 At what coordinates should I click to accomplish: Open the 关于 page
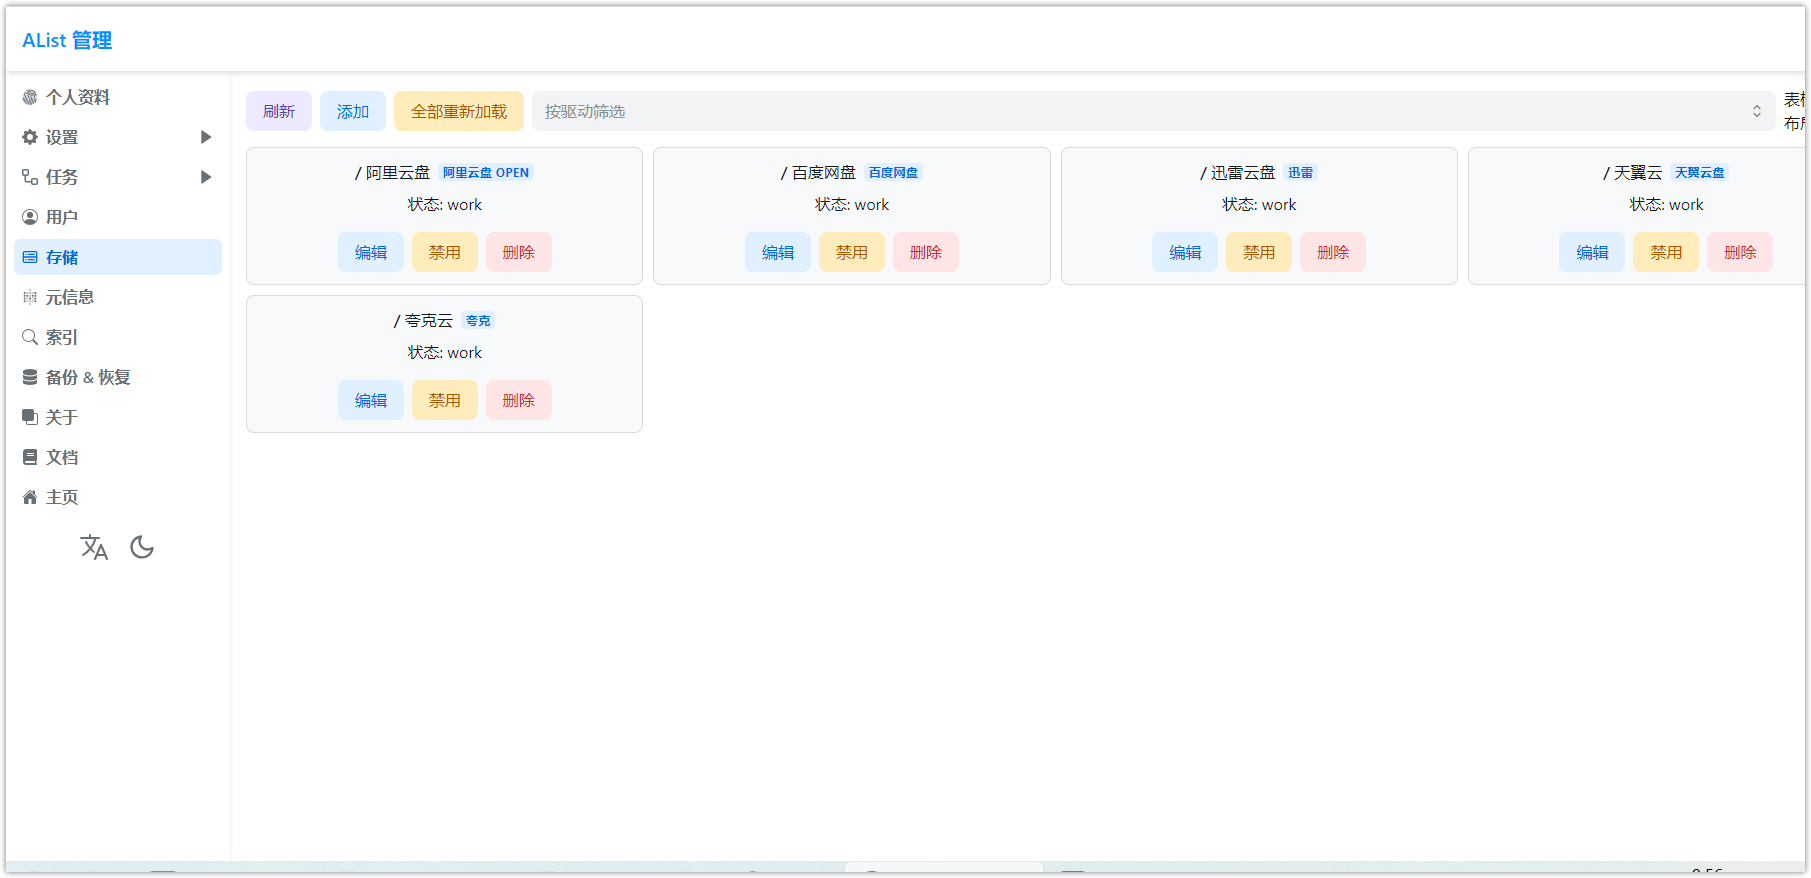point(118,417)
